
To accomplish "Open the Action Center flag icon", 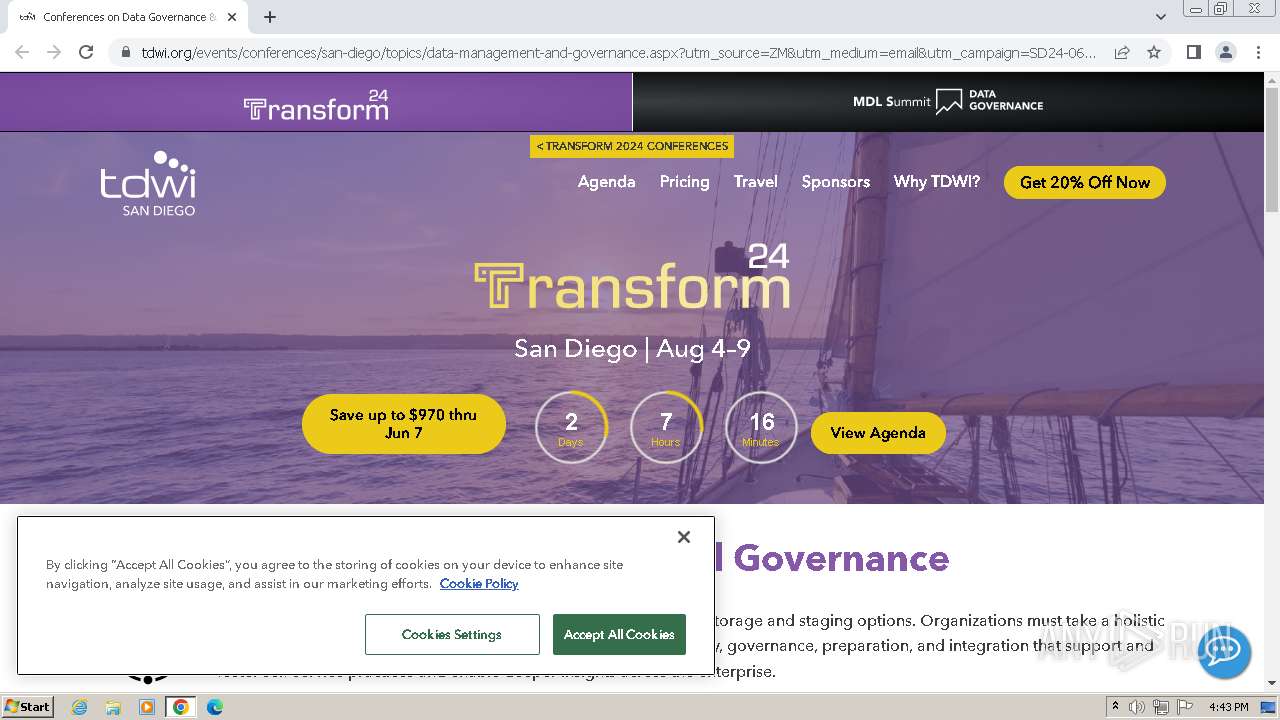I will pos(1185,707).
